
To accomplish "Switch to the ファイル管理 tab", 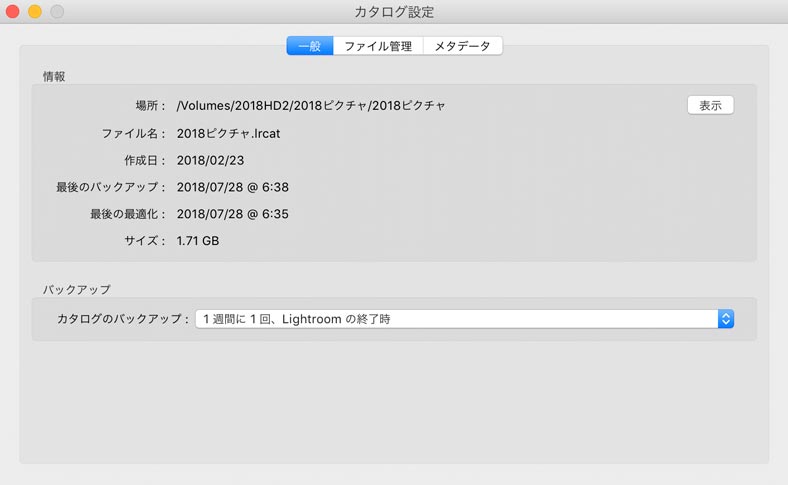I will 378,46.
